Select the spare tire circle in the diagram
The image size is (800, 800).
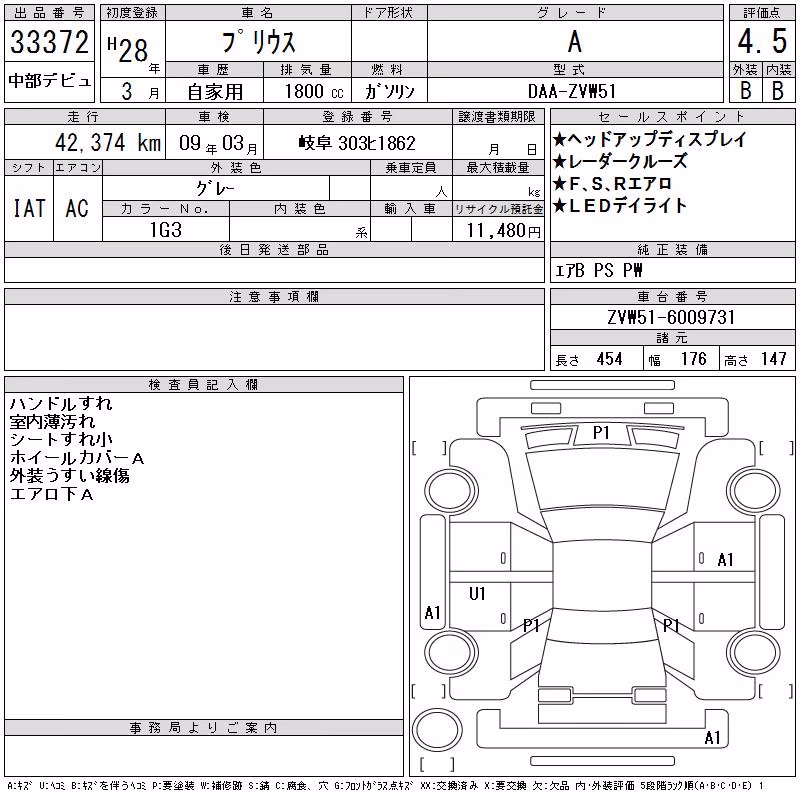(x=437, y=729)
